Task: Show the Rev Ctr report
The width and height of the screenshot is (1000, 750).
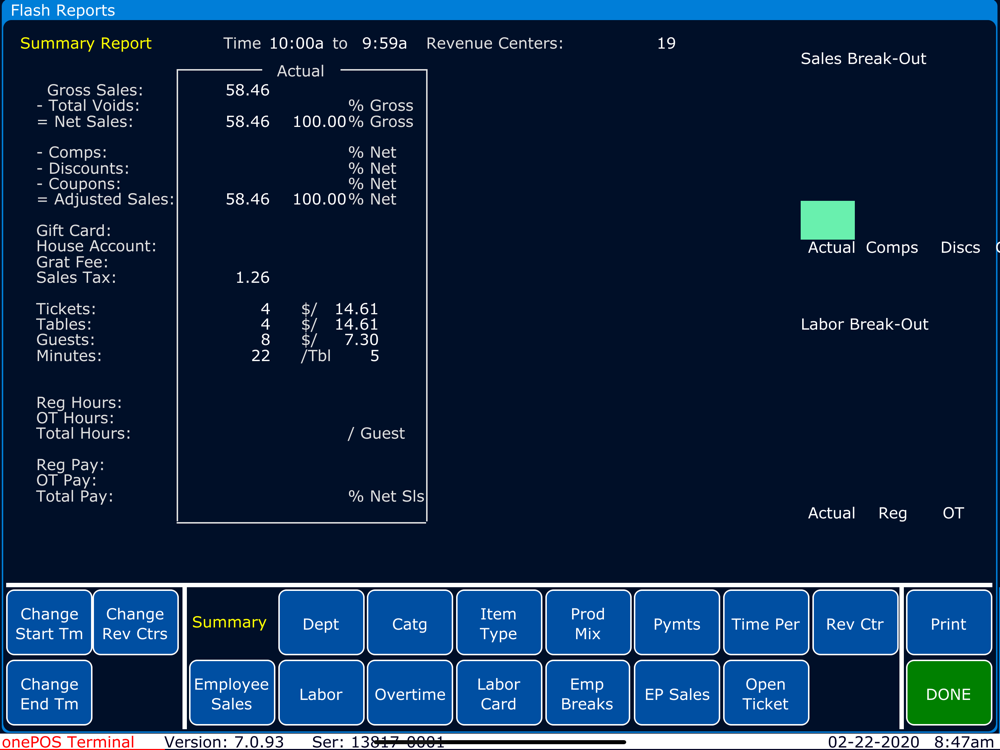Action: click(x=855, y=622)
